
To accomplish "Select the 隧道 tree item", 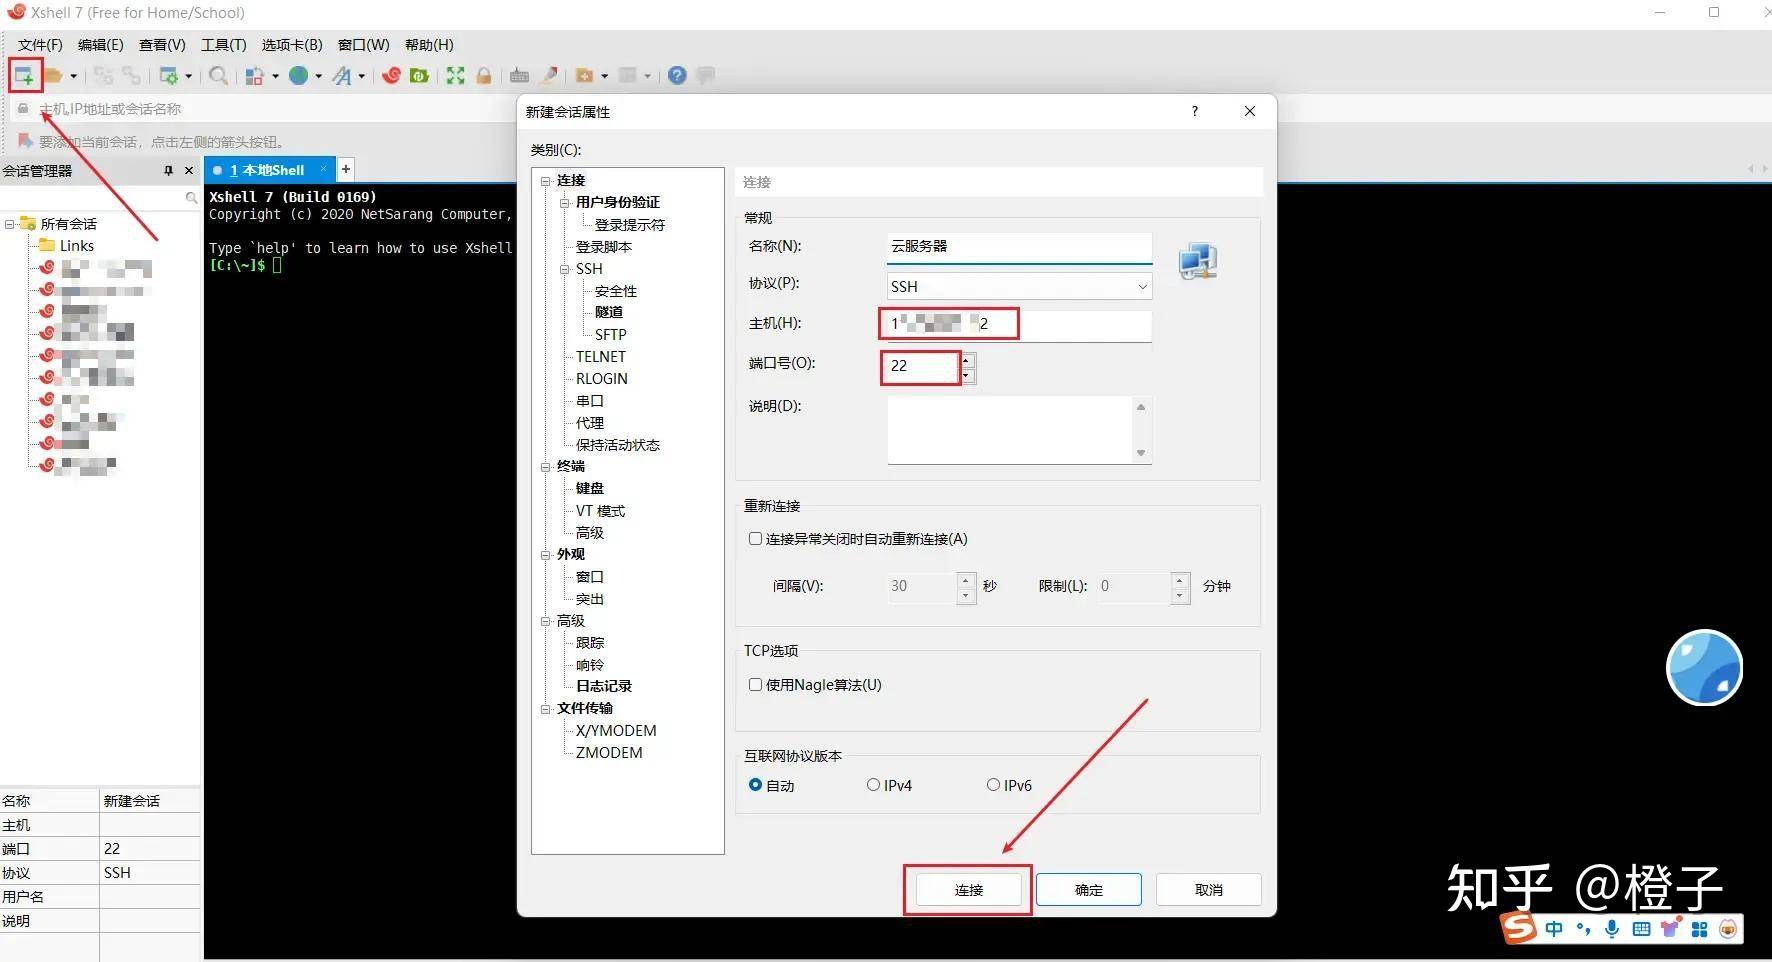I will pos(609,312).
